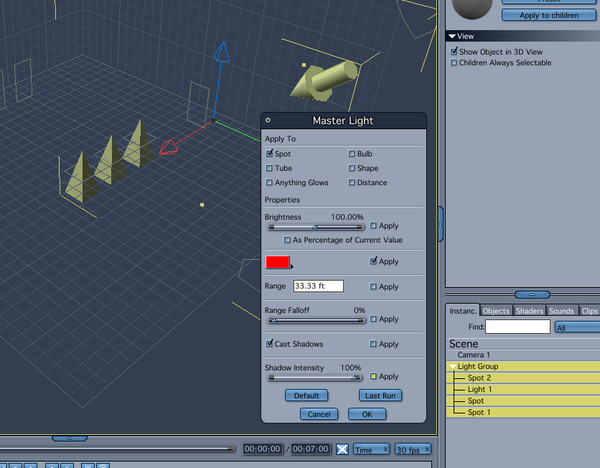Click the timeline scrubber handle
Viewport: 600px width, 468px height.
click(x=230, y=449)
